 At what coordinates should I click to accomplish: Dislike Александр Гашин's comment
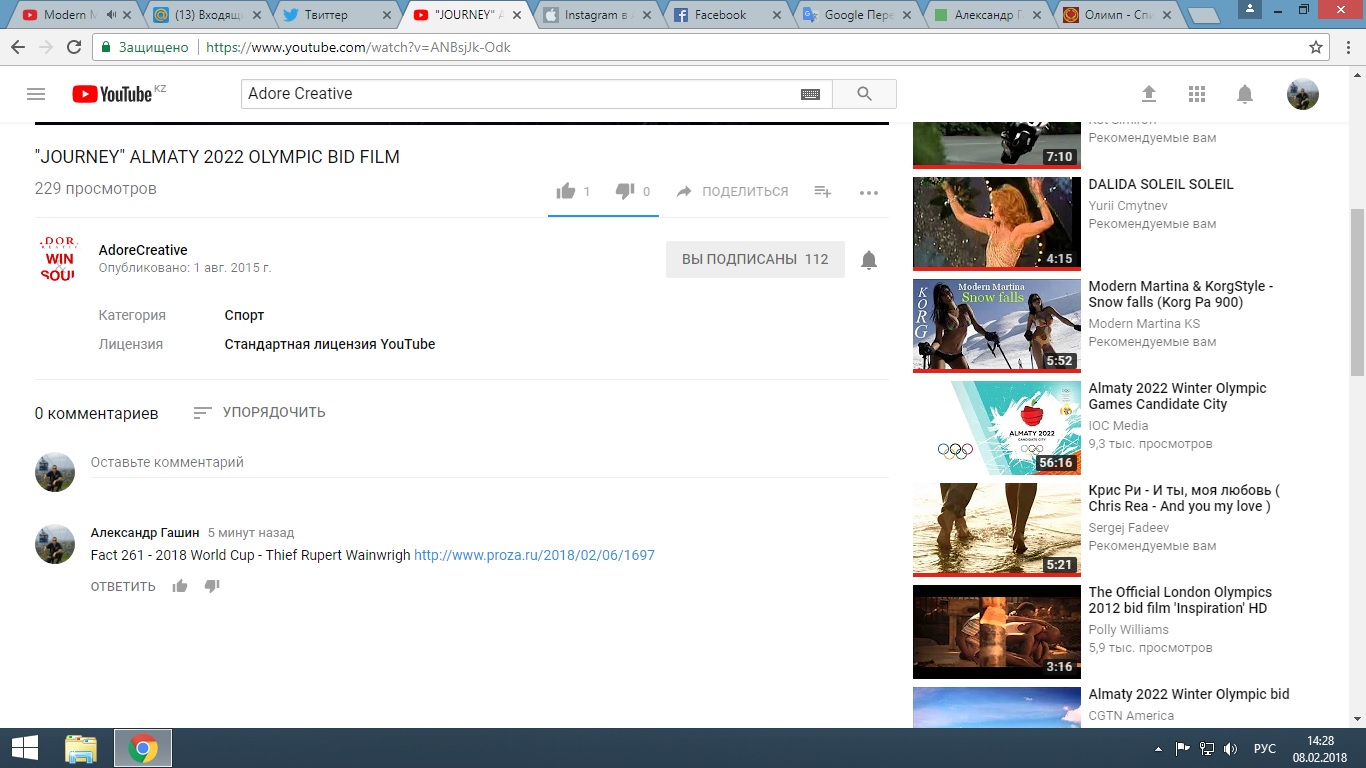pyautogui.click(x=212, y=586)
